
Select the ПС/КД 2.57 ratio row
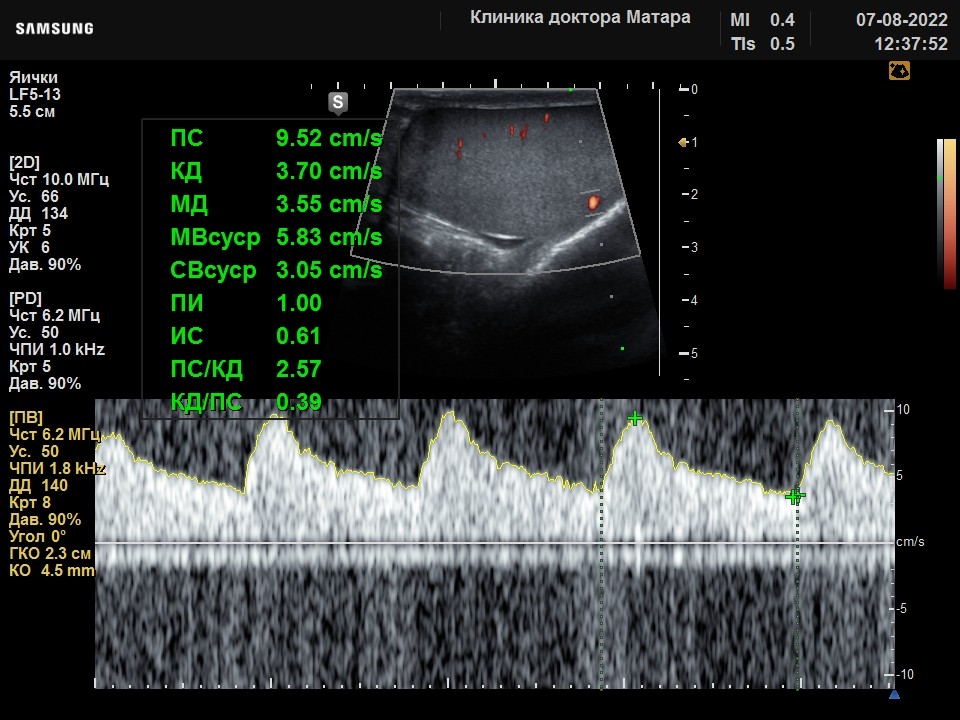coord(246,369)
